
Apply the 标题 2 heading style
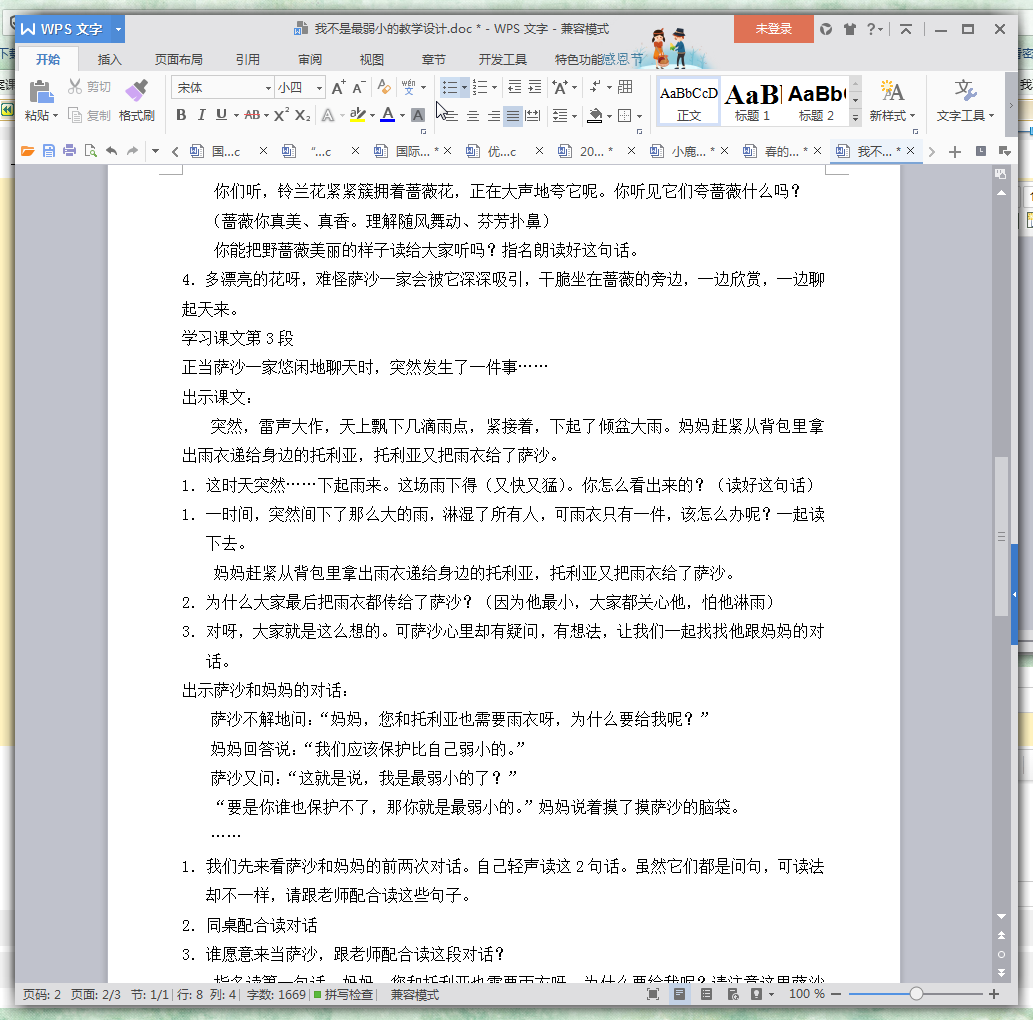coord(817,102)
